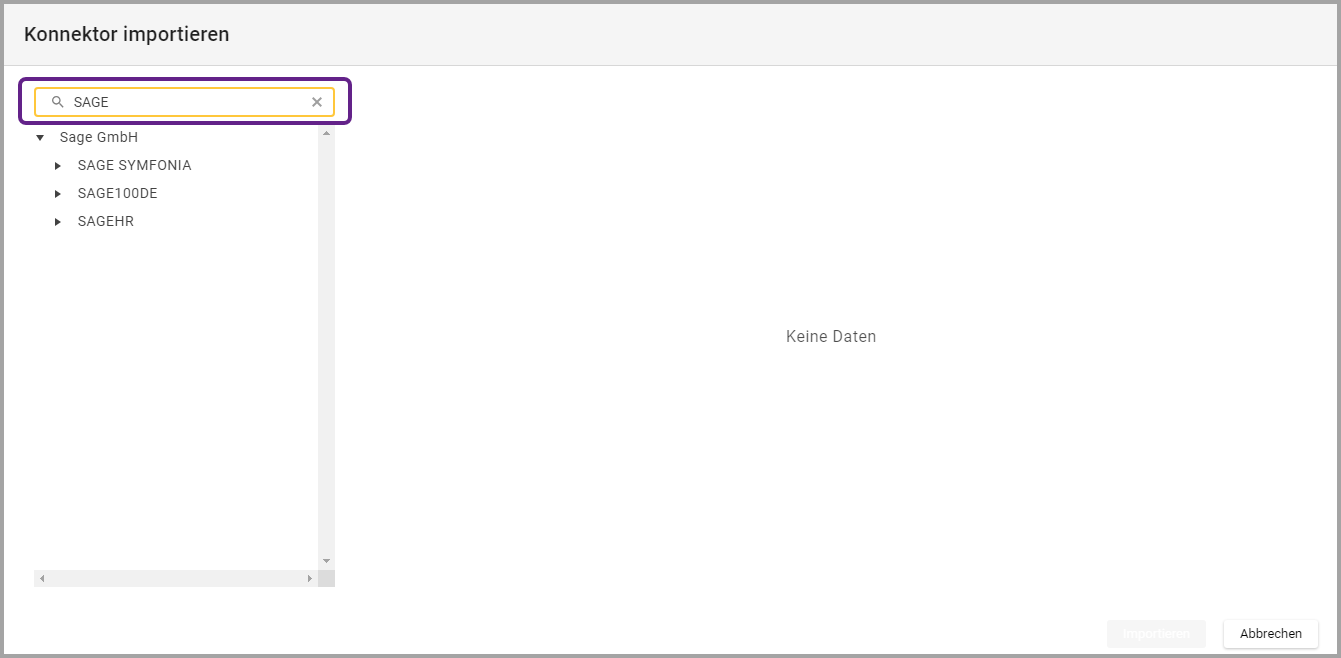
Task: Click the tree's scroll down arrow
Action: point(326,561)
